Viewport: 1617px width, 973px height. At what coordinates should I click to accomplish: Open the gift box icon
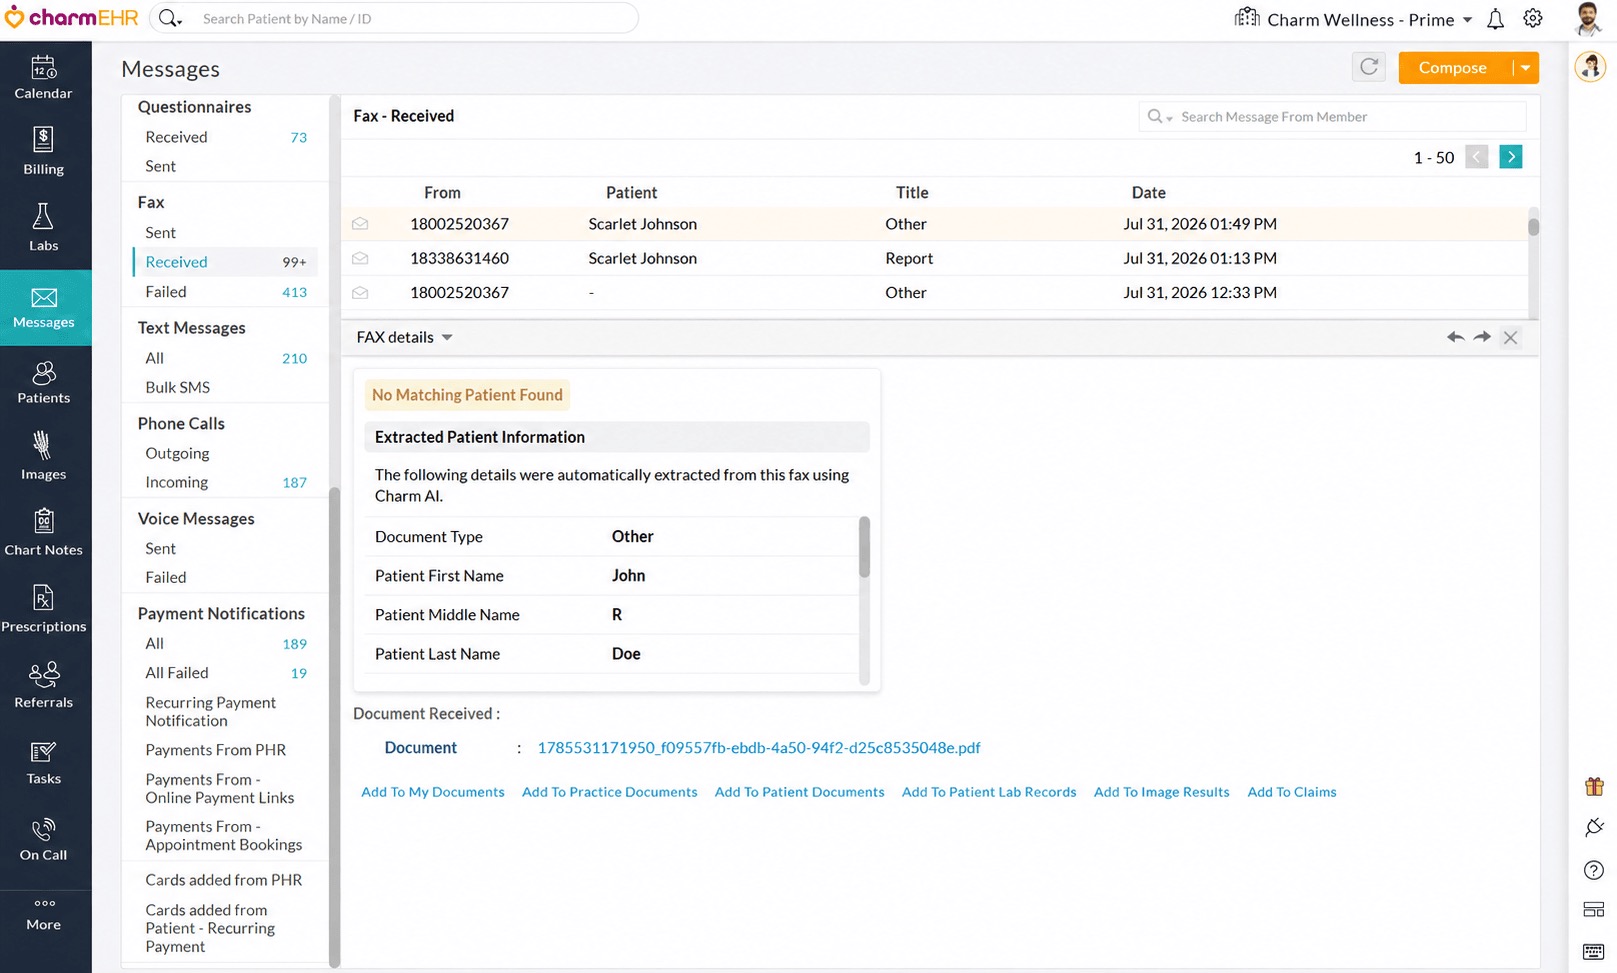tap(1594, 787)
